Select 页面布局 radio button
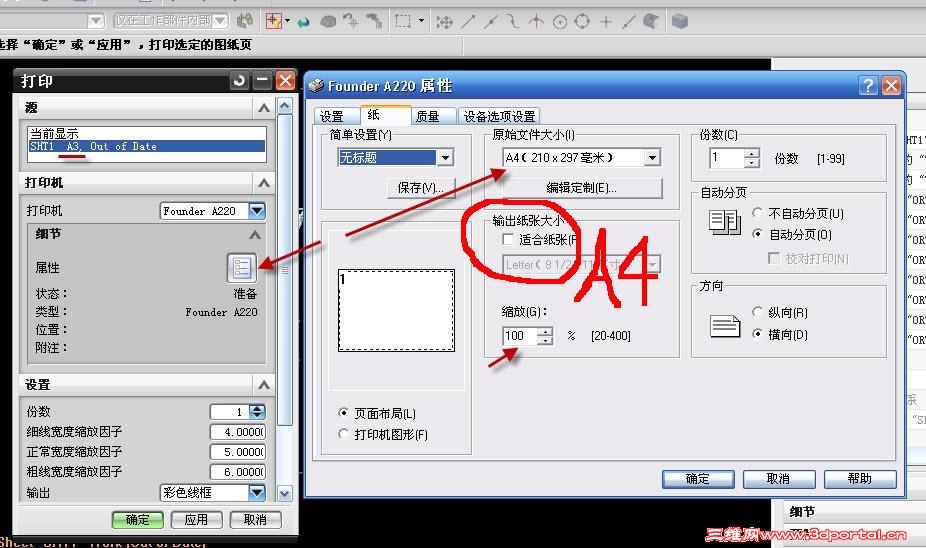Viewport: 926px width, 548px height. click(x=343, y=413)
